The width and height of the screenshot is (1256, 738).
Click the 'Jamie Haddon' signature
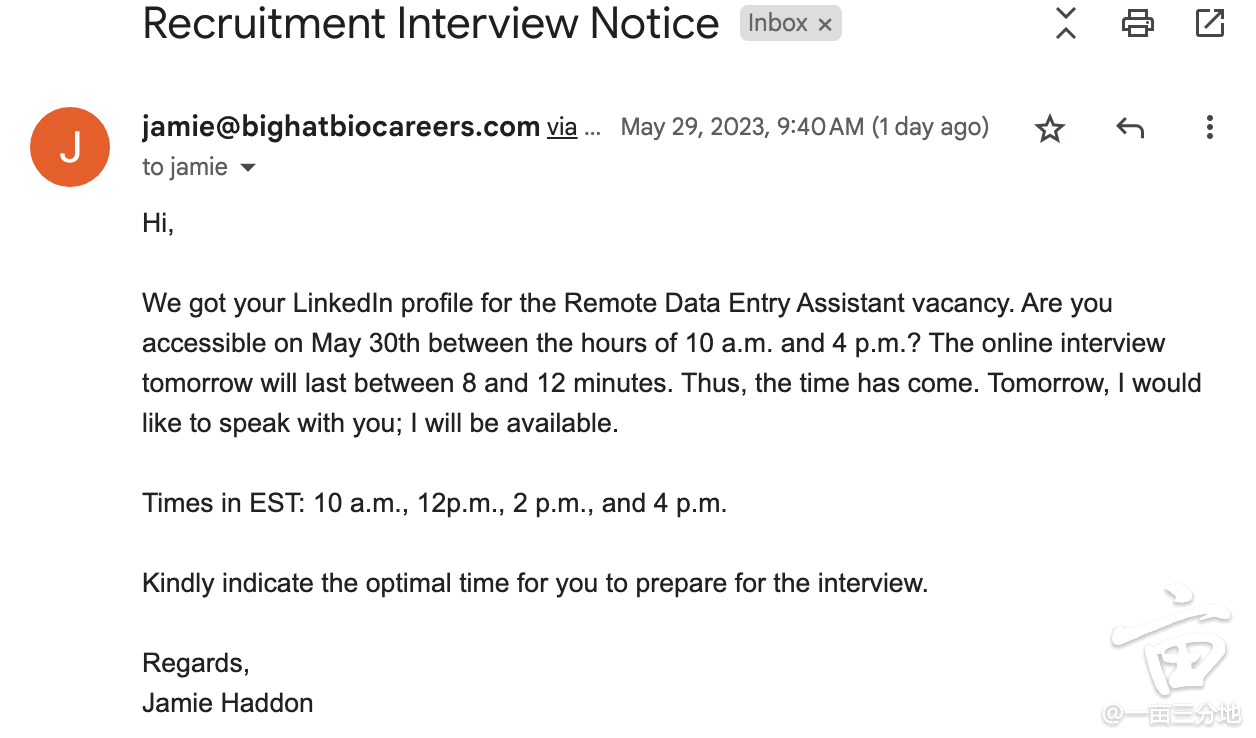click(x=228, y=703)
